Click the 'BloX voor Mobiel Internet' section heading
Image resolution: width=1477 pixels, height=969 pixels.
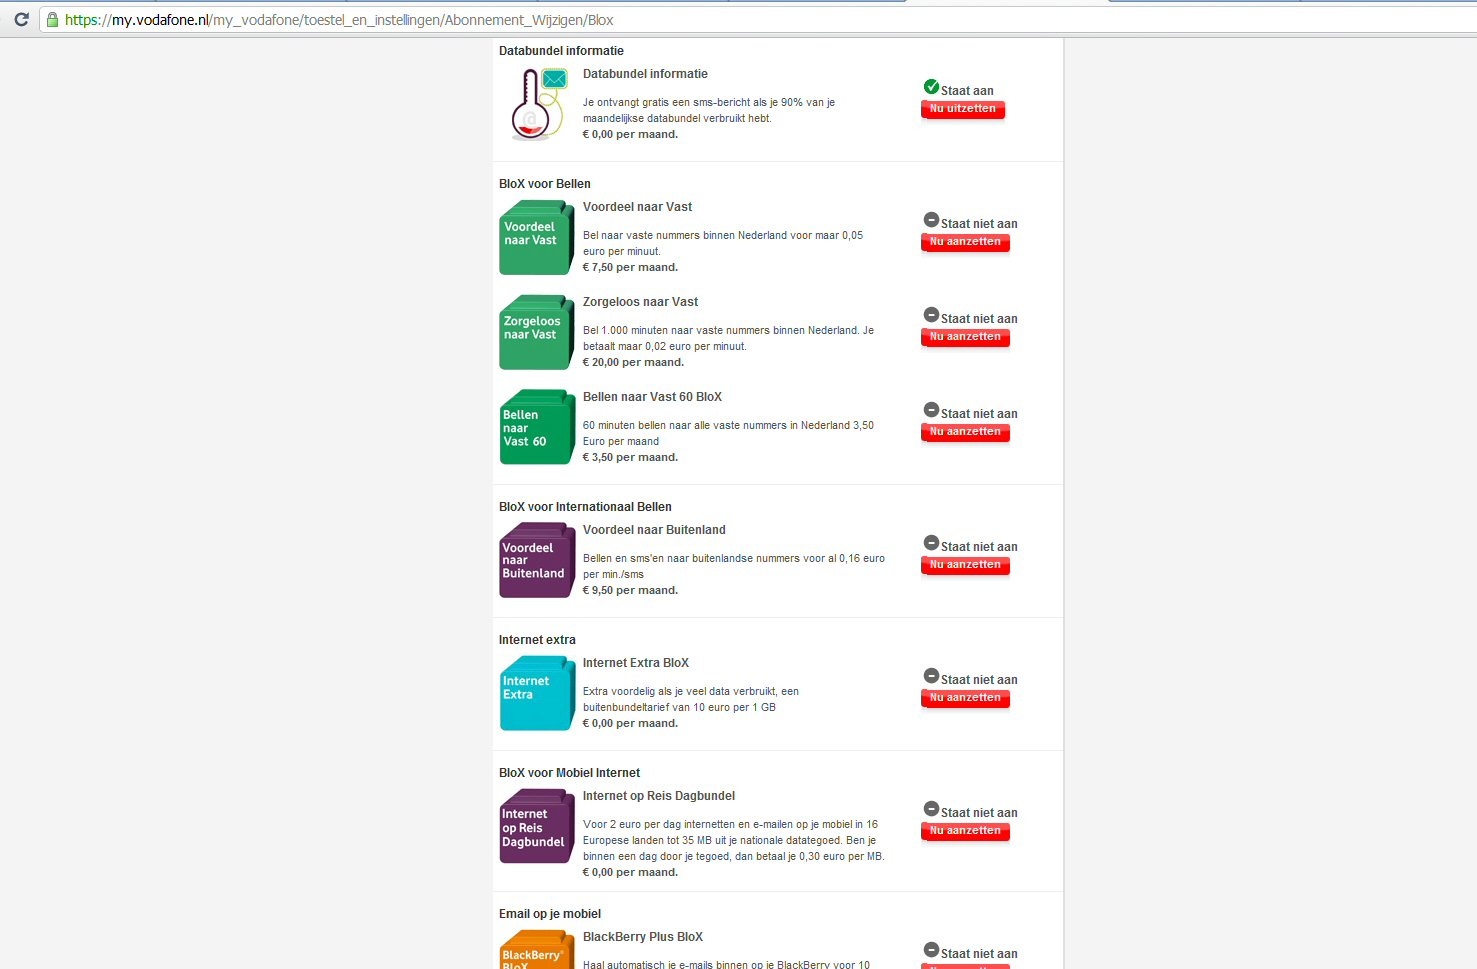click(569, 773)
